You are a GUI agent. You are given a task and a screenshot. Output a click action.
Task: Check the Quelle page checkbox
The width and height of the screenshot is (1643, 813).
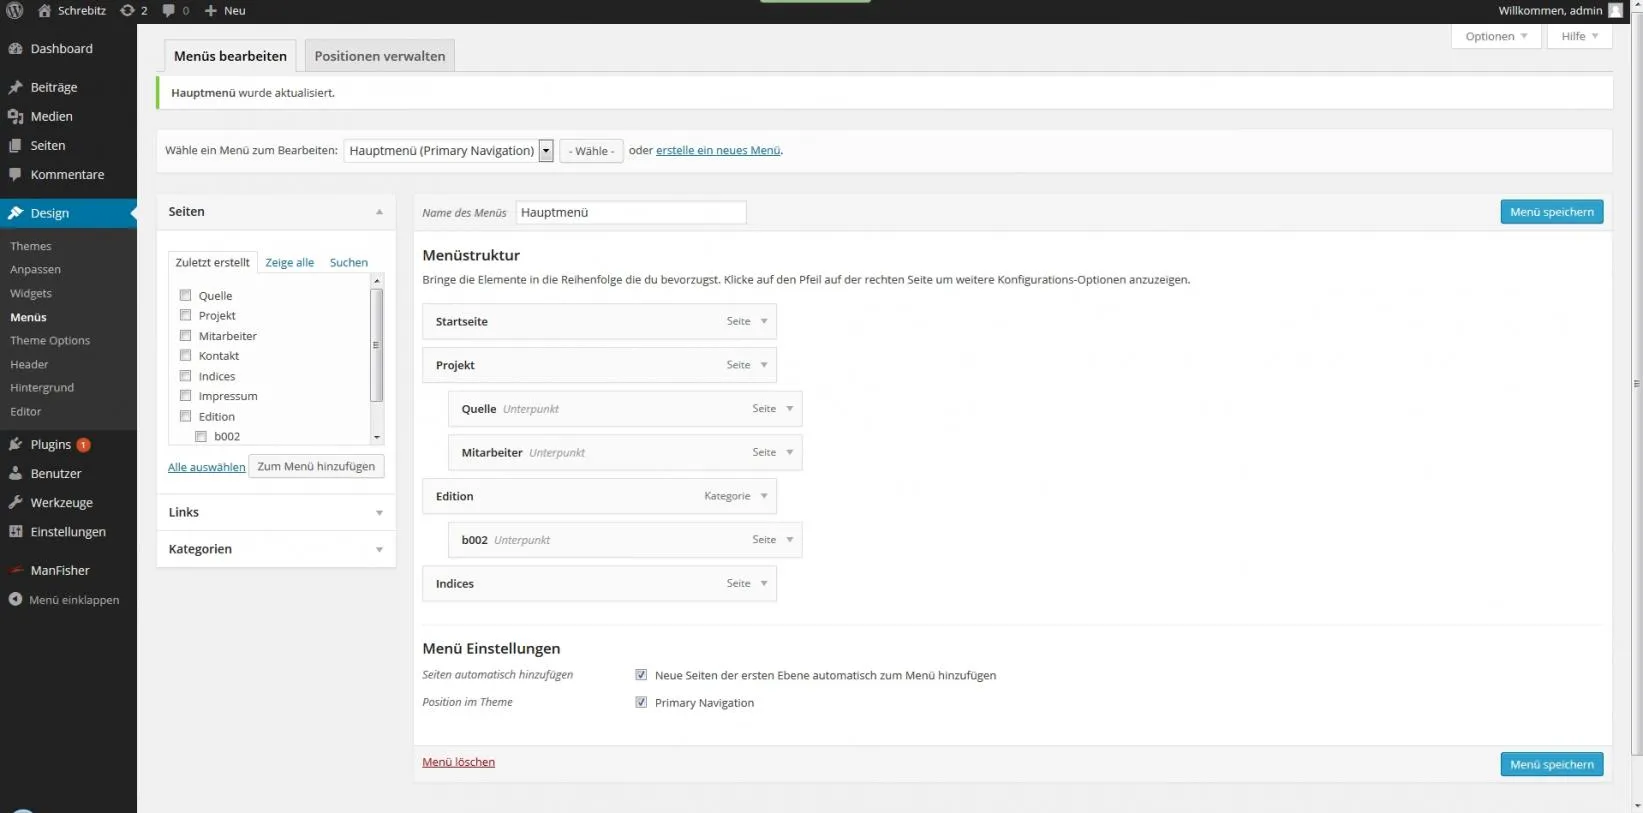[185, 295]
